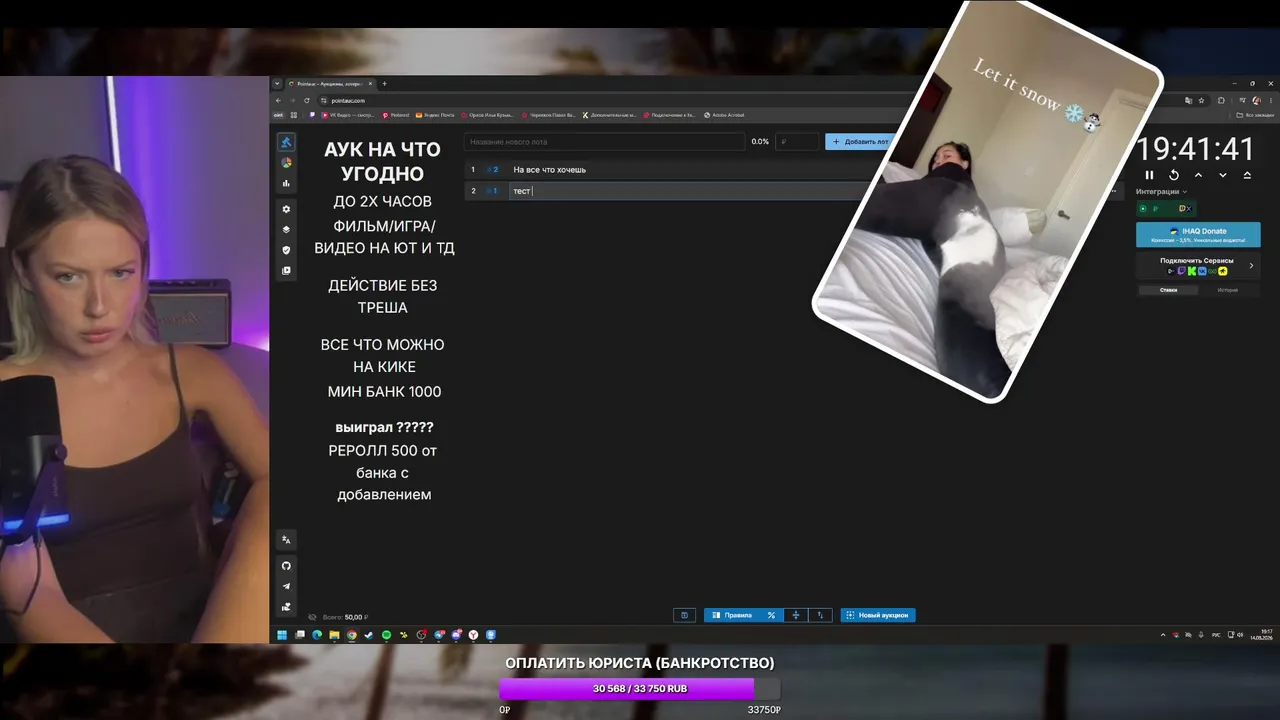Screen dimensions: 1280x720
Task: Open File Explorer from the taskbar
Action: pyautogui.click(x=334, y=635)
